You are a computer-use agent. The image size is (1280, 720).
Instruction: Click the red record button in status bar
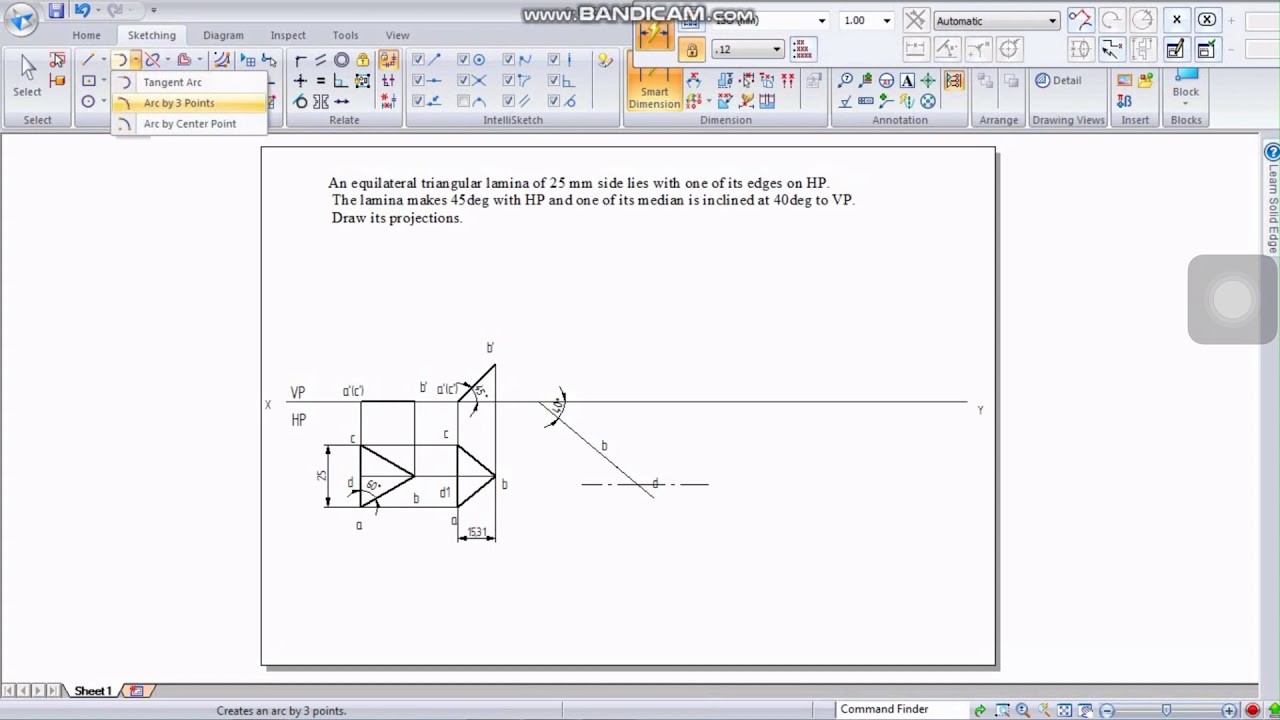(x=1252, y=710)
